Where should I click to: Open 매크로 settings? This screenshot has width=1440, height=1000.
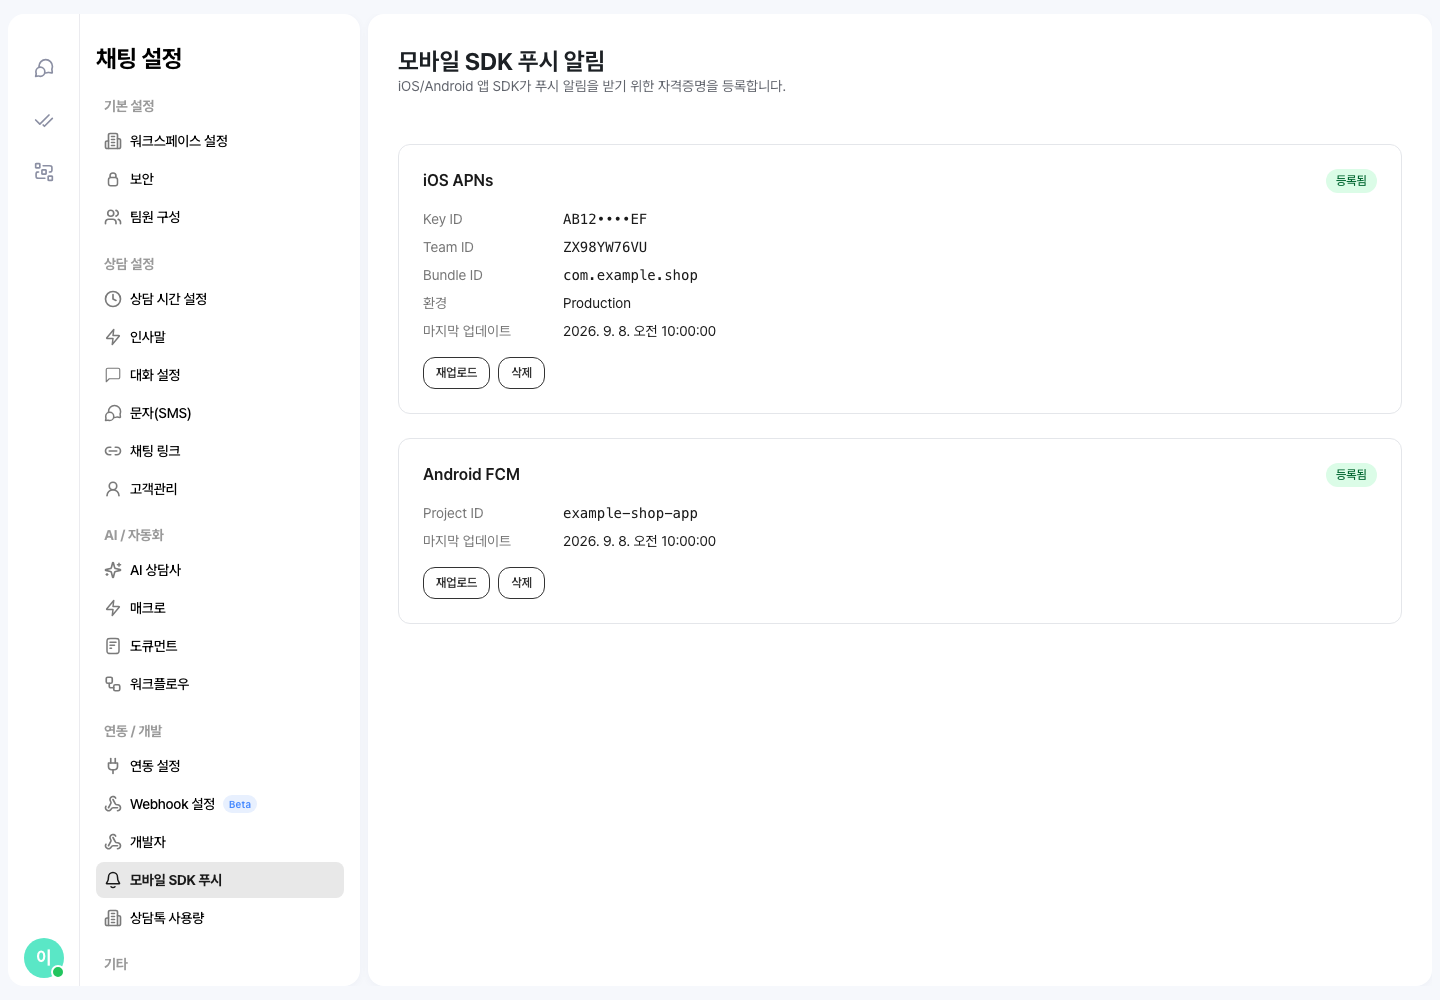pyautogui.click(x=220, y=608)
